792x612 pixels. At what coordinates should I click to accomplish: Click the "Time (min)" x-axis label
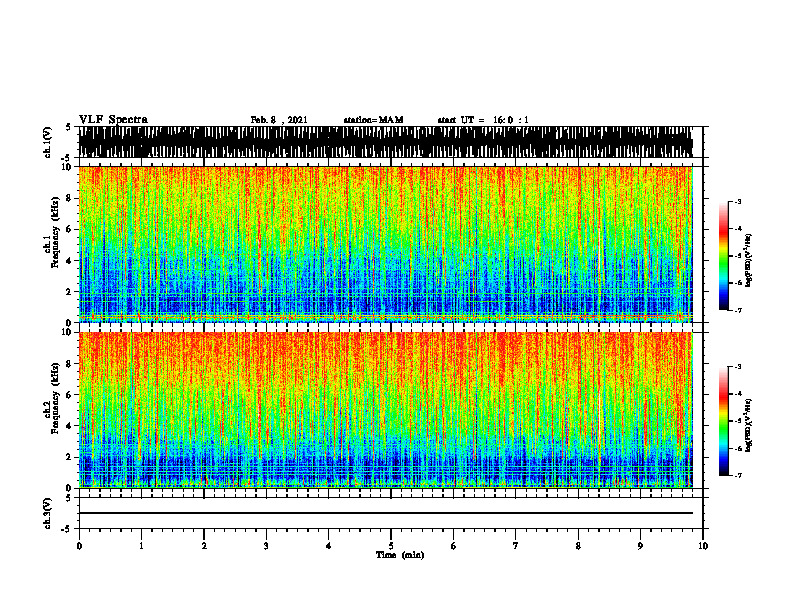coord(400,555)
